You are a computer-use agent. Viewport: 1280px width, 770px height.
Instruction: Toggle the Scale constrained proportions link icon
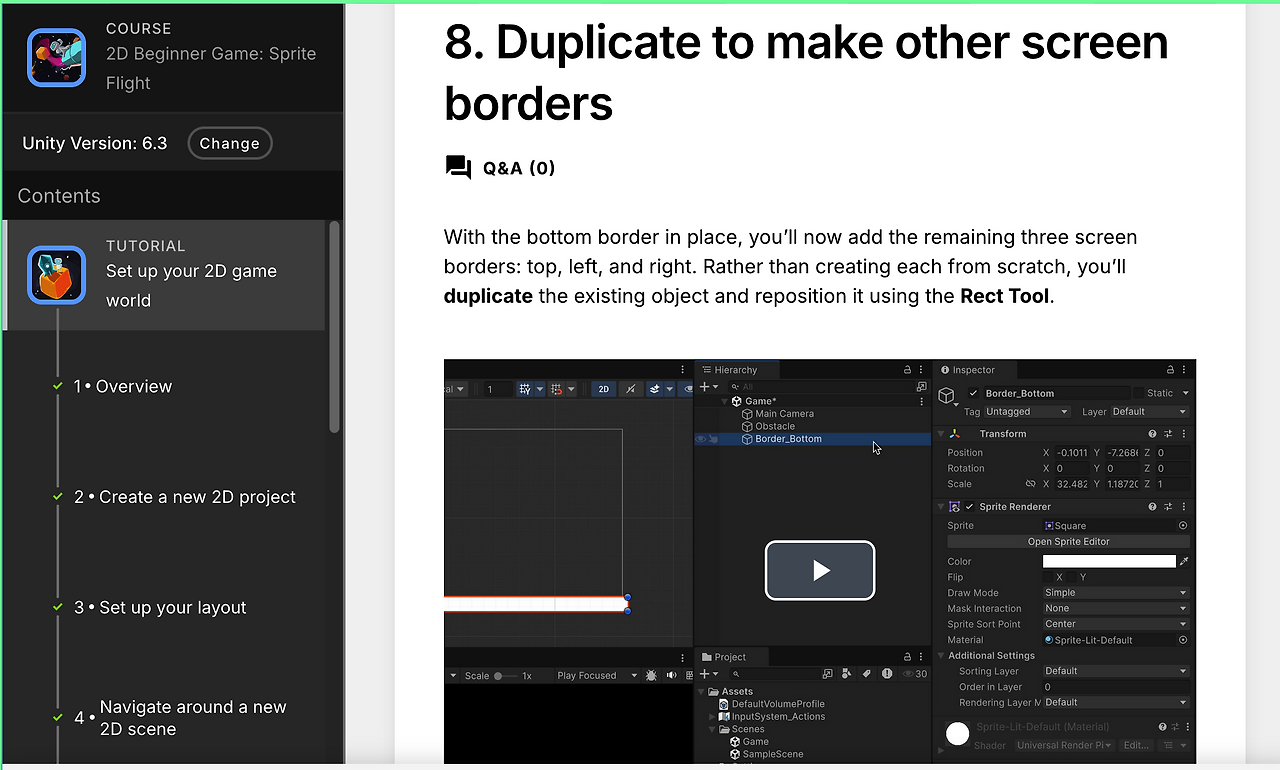(1031, 484)
